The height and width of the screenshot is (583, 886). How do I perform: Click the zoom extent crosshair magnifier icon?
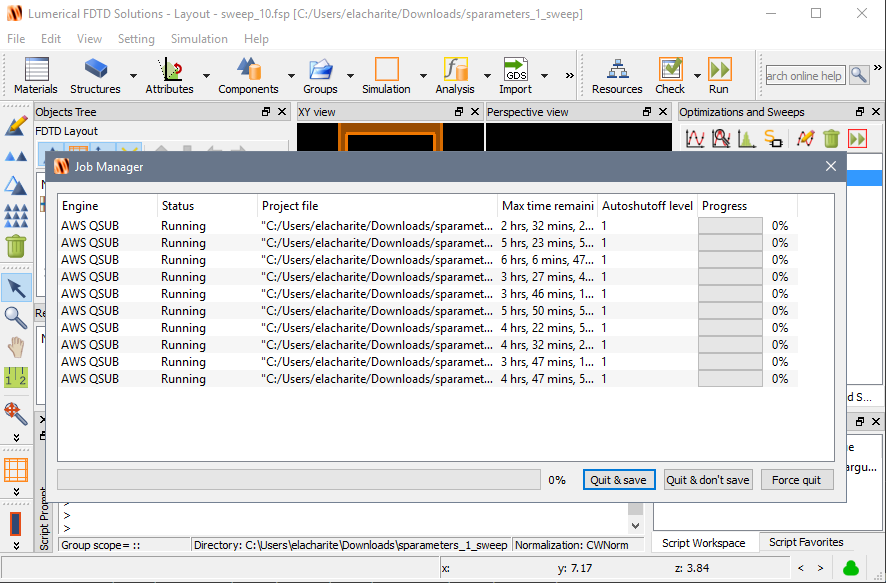tap(16, 414)
